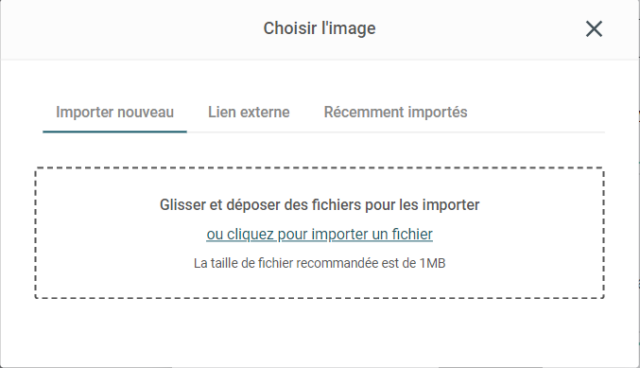Screen dimensions: 640x368
Task: Click empty drop zone area left of text
Action: click(98, 233)
